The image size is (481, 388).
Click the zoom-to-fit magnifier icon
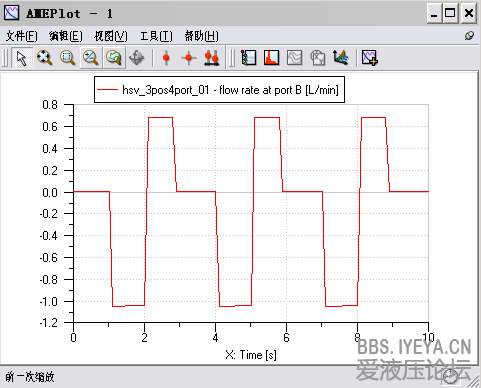[x=45, y=58]
